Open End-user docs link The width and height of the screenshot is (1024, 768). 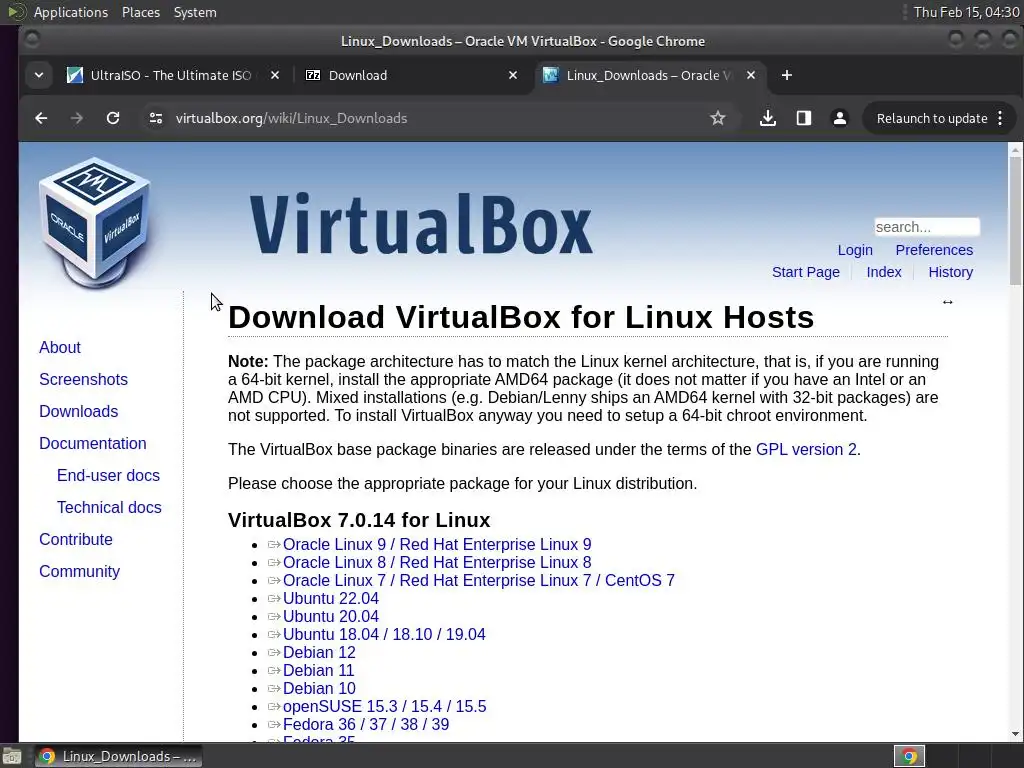click(x=108, y=475)
